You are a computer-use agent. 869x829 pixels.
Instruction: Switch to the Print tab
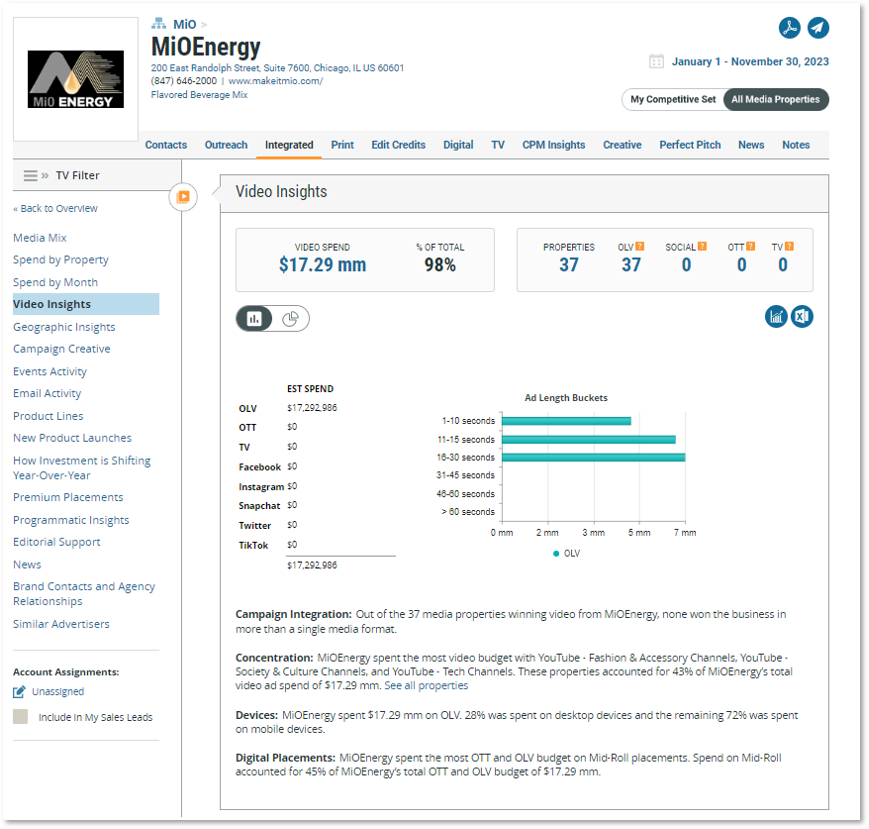[343, 145]
